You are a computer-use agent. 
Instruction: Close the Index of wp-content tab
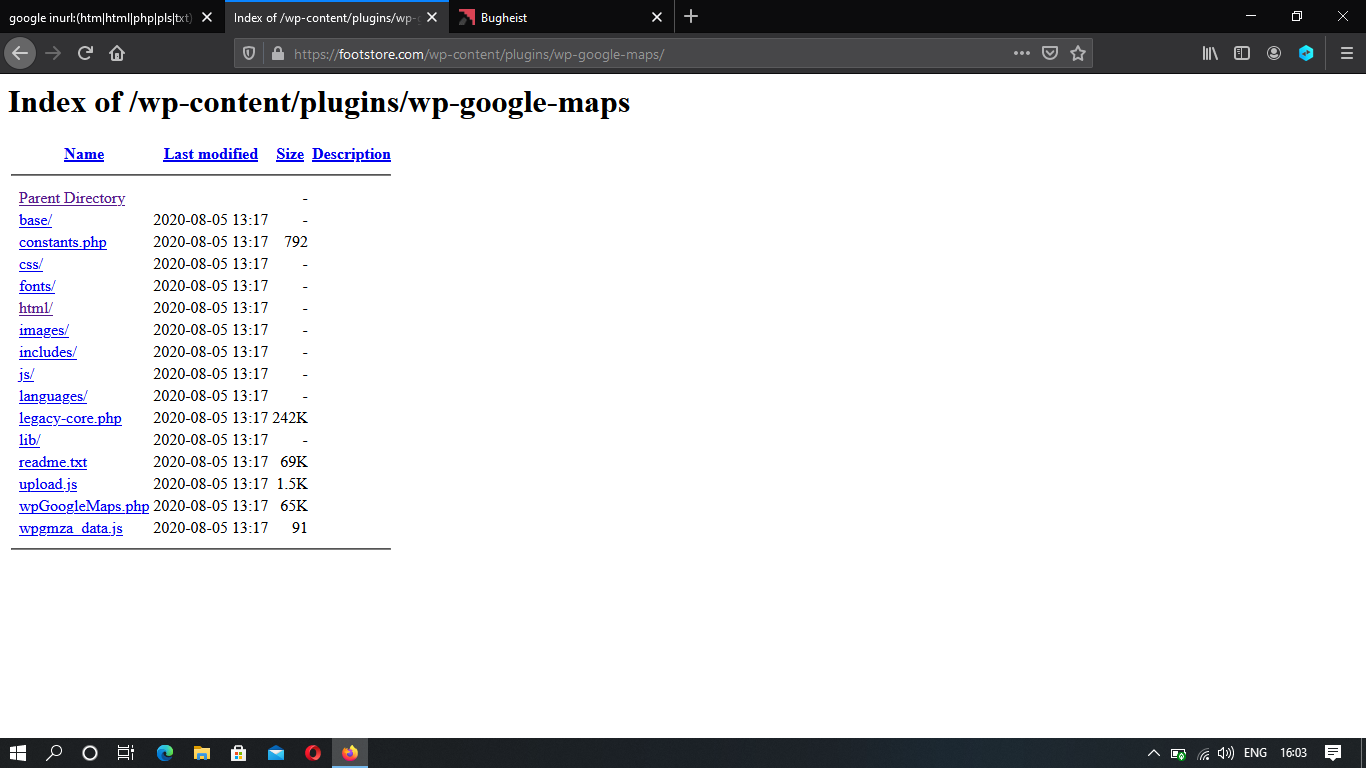(432, 17)
